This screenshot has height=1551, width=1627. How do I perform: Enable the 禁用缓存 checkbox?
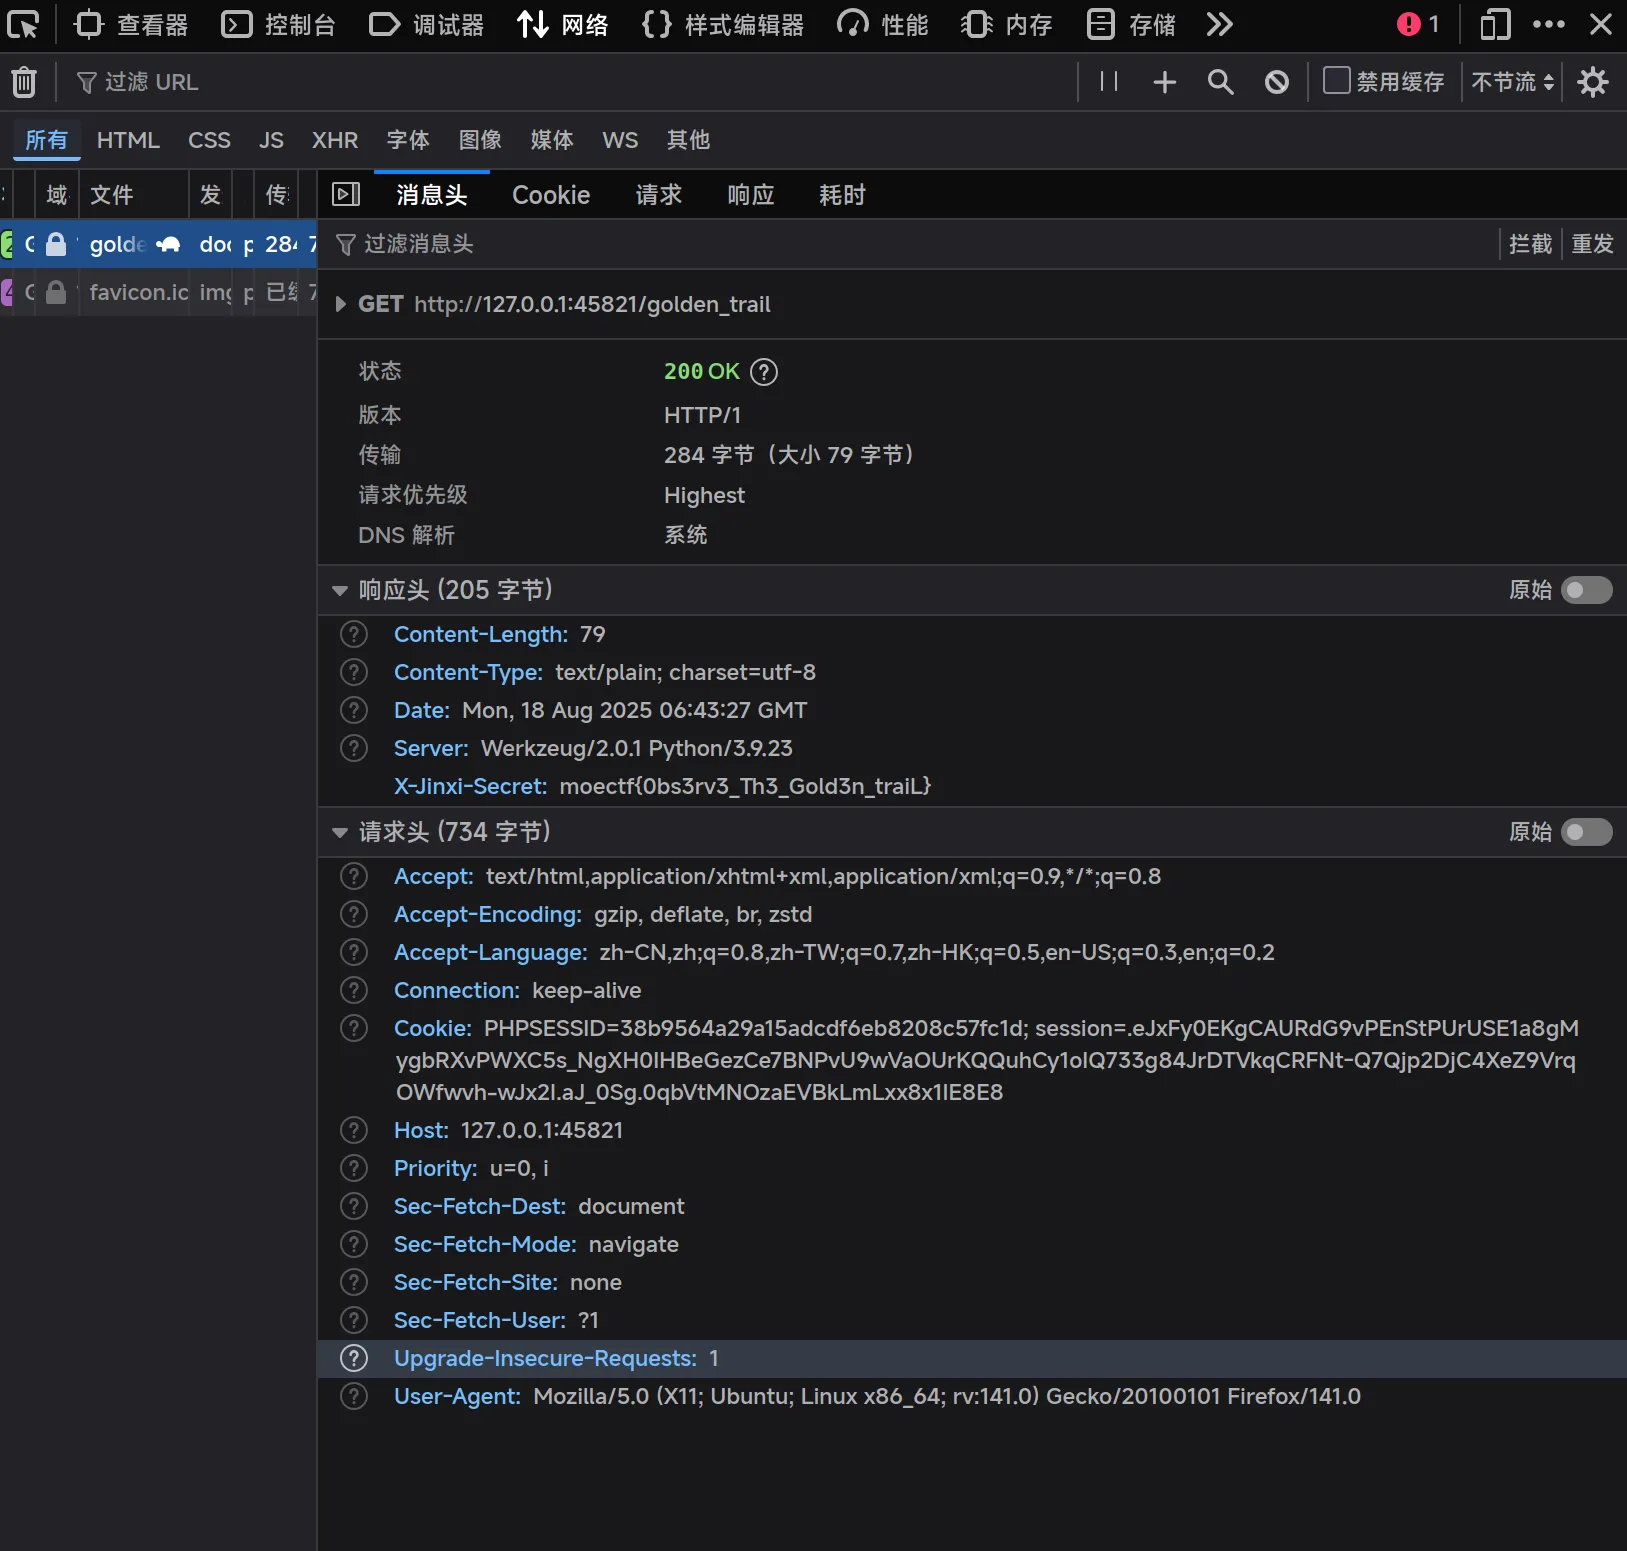point(1336,80)
